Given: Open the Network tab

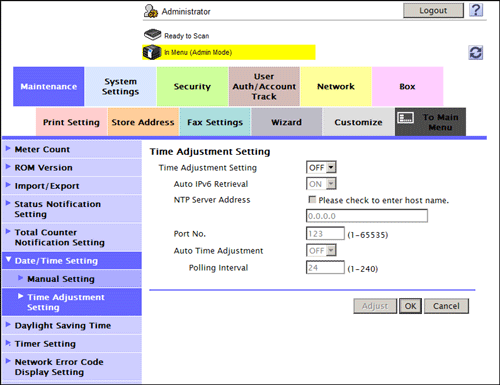Looking at the screenshot, I should point(336,86).
